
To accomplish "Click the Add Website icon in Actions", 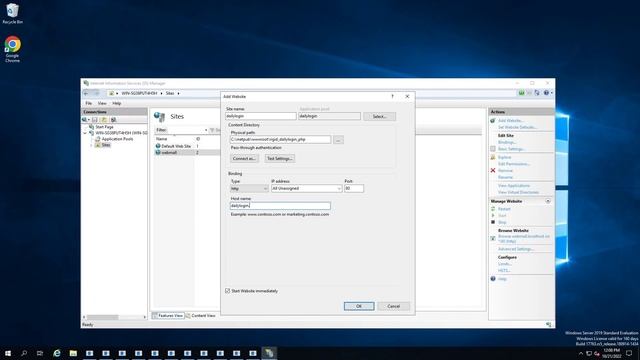I will pos(493,121).
